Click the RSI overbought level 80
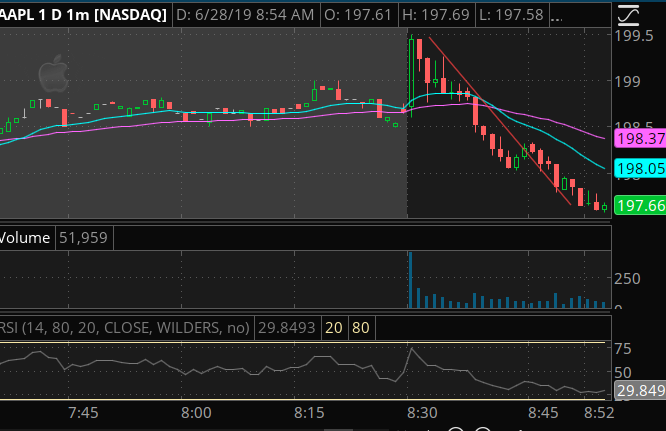The width and height of the screenshot is (666, 431). tap(361, 328)
